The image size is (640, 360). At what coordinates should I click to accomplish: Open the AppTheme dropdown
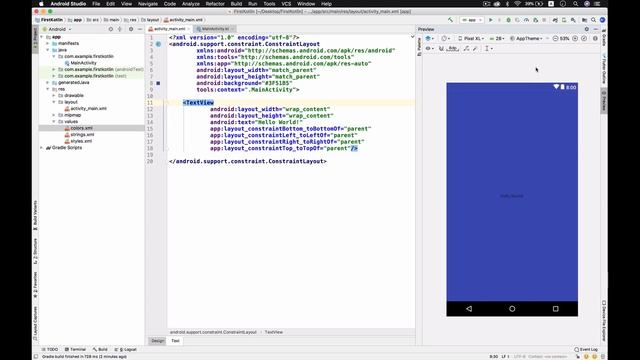pyautogui.click(x=526, y=38)
